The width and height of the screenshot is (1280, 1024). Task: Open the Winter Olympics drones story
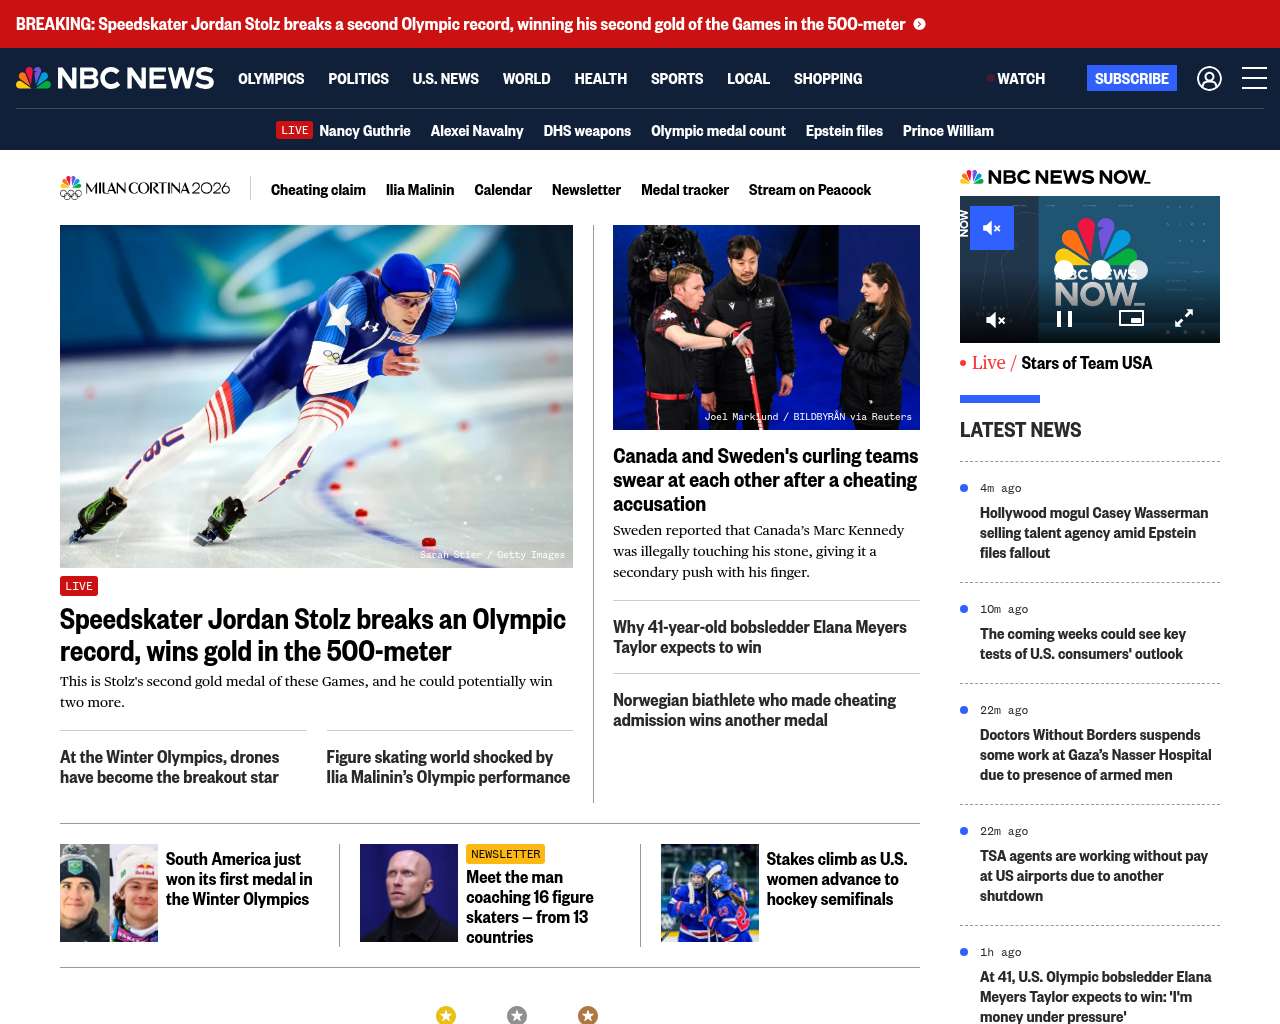pyautogui.click(x=169, y=767)
